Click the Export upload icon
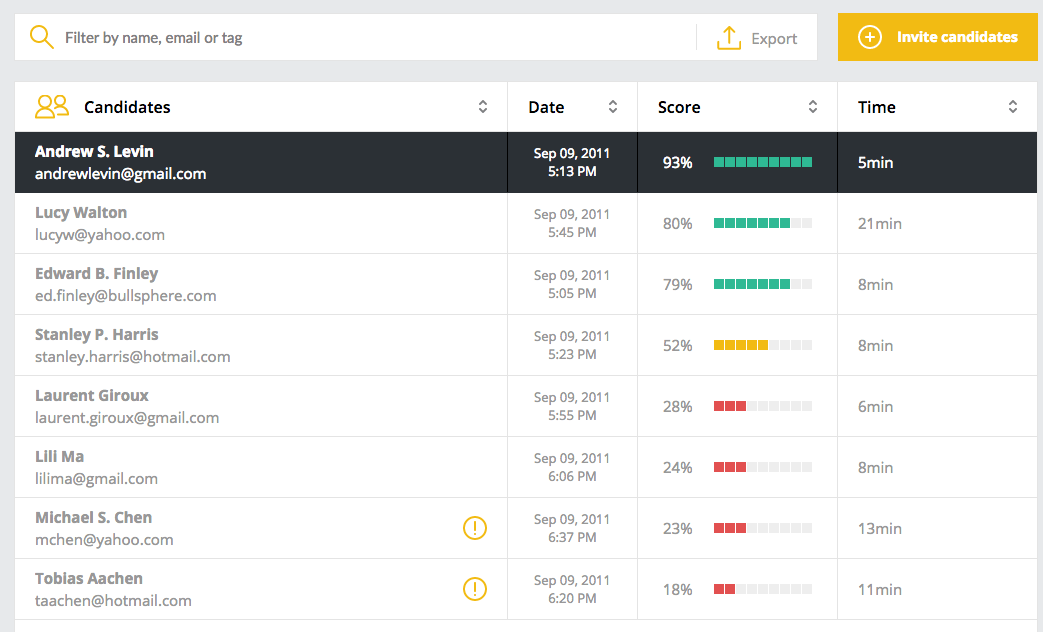 click(729, 38)
